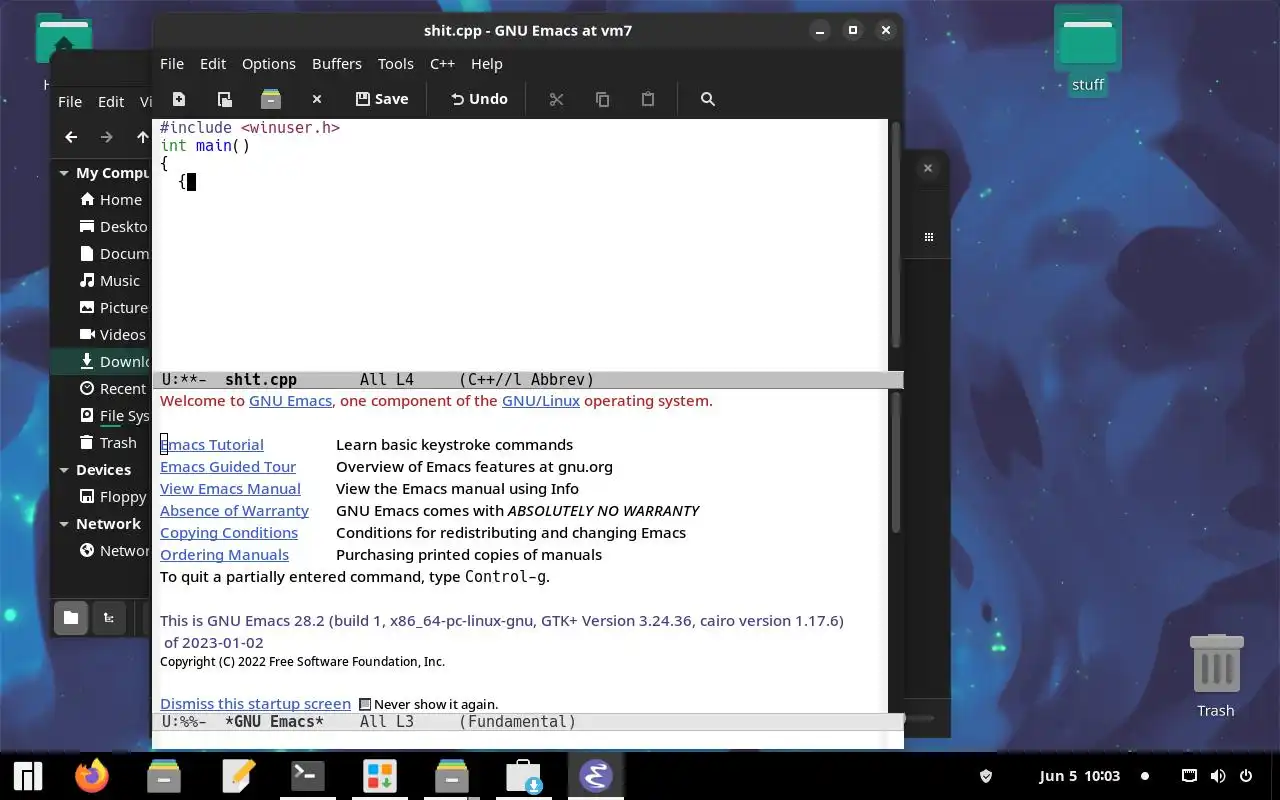The width and height of the screenshot is (1280, 800).
Task: Open the Ordering Manuals link
Action: click(x=224, y=555)
